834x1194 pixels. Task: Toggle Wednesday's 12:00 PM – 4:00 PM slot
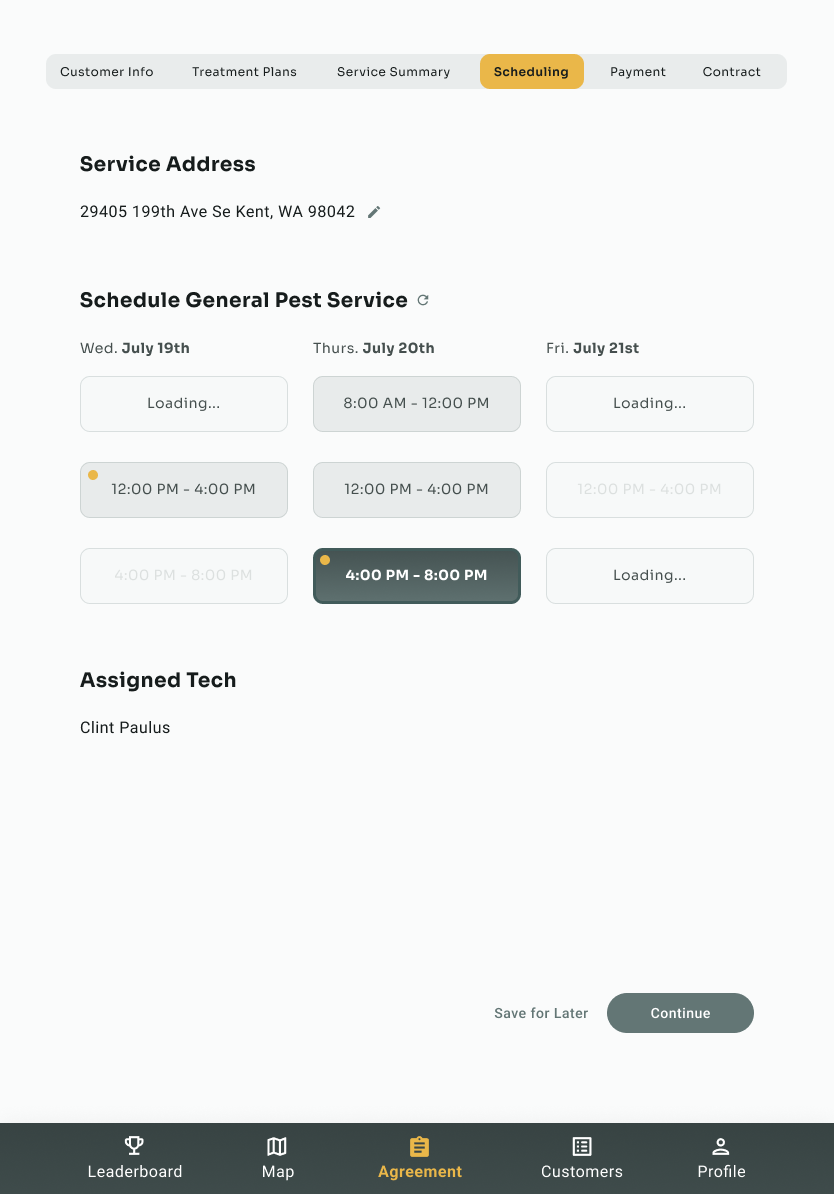click(184, 490)
